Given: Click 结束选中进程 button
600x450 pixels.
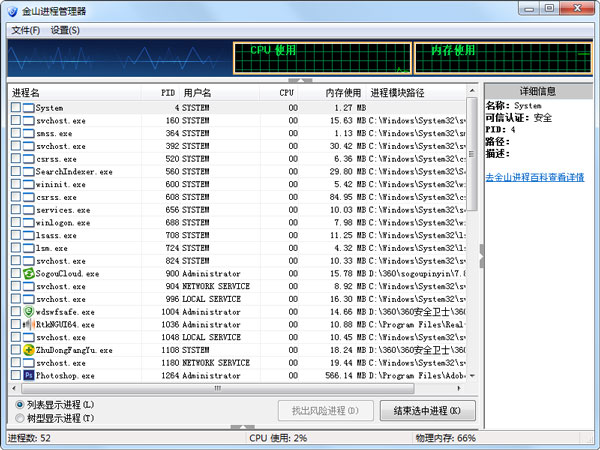Looking at the screenshot, I should pyautogui.click(x=427, y=411).
